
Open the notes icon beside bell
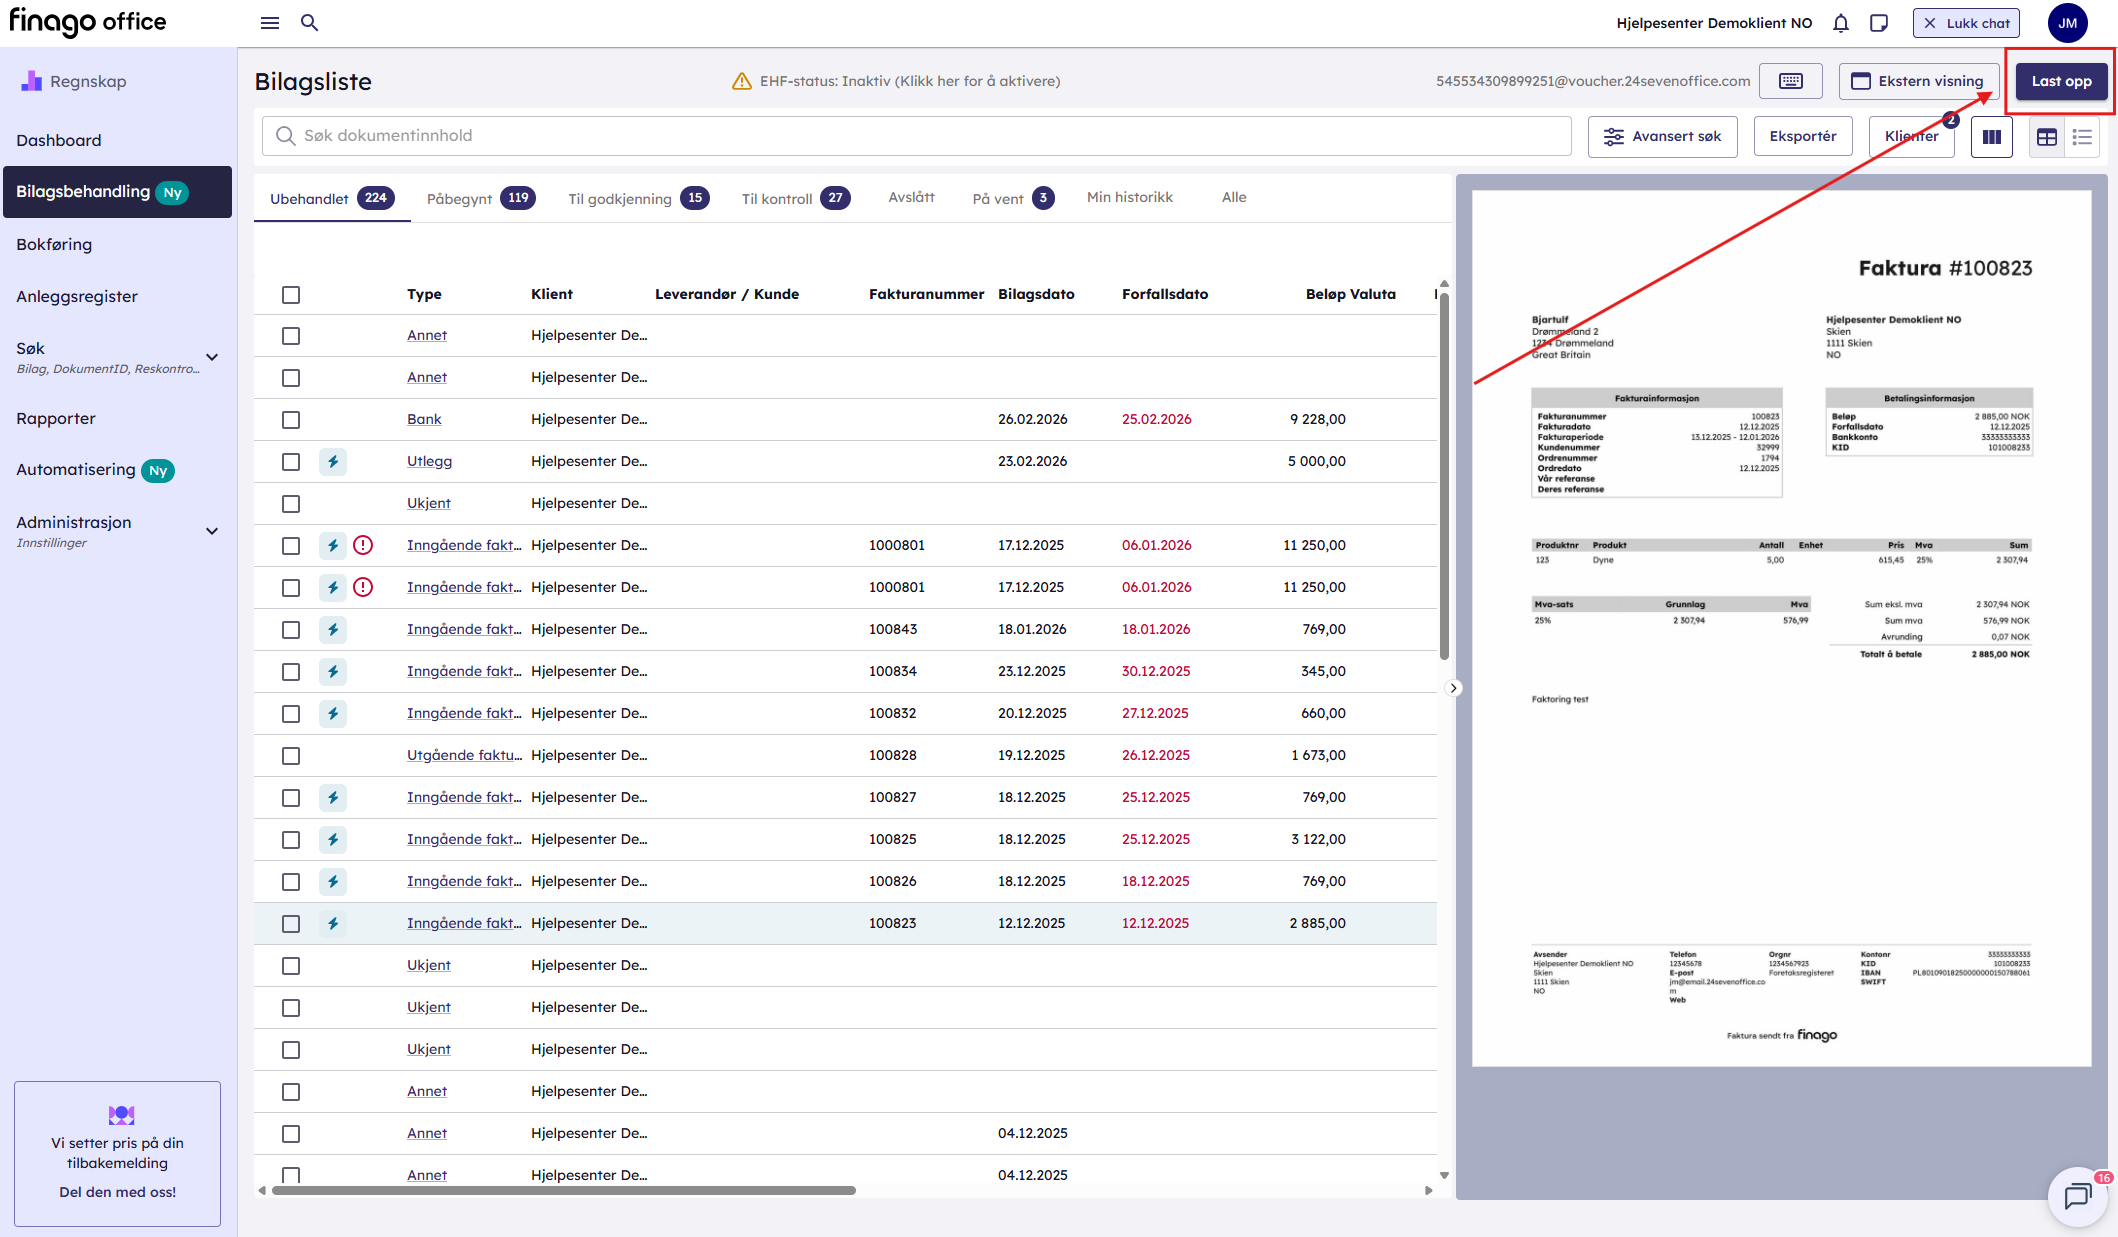1878,23
